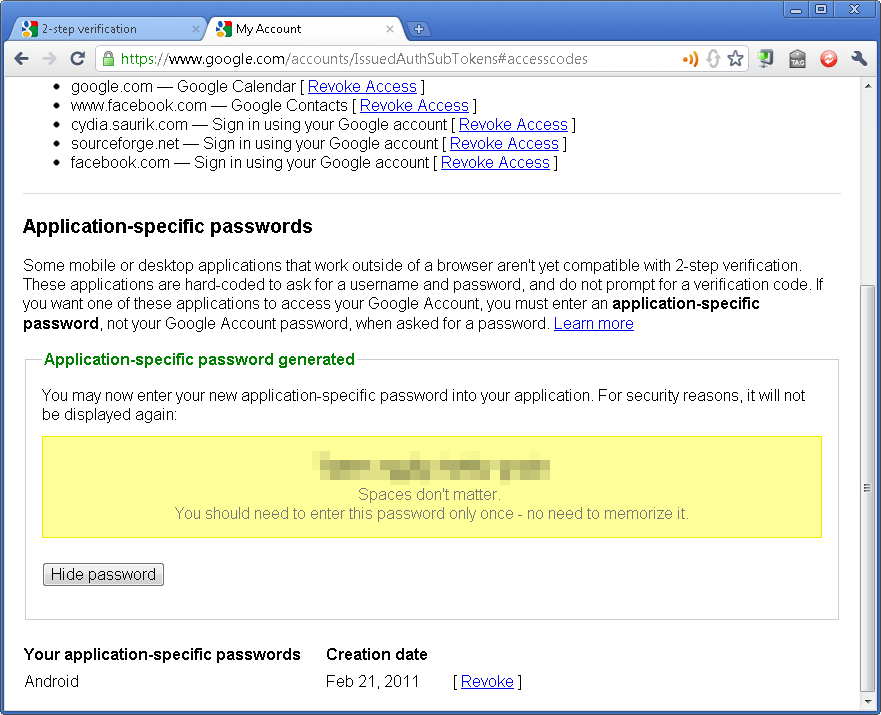This screenshot has width=881, height=715.
Task: Click the Google favicon on the 2-step verification tab
Action: tap(29, 29)
